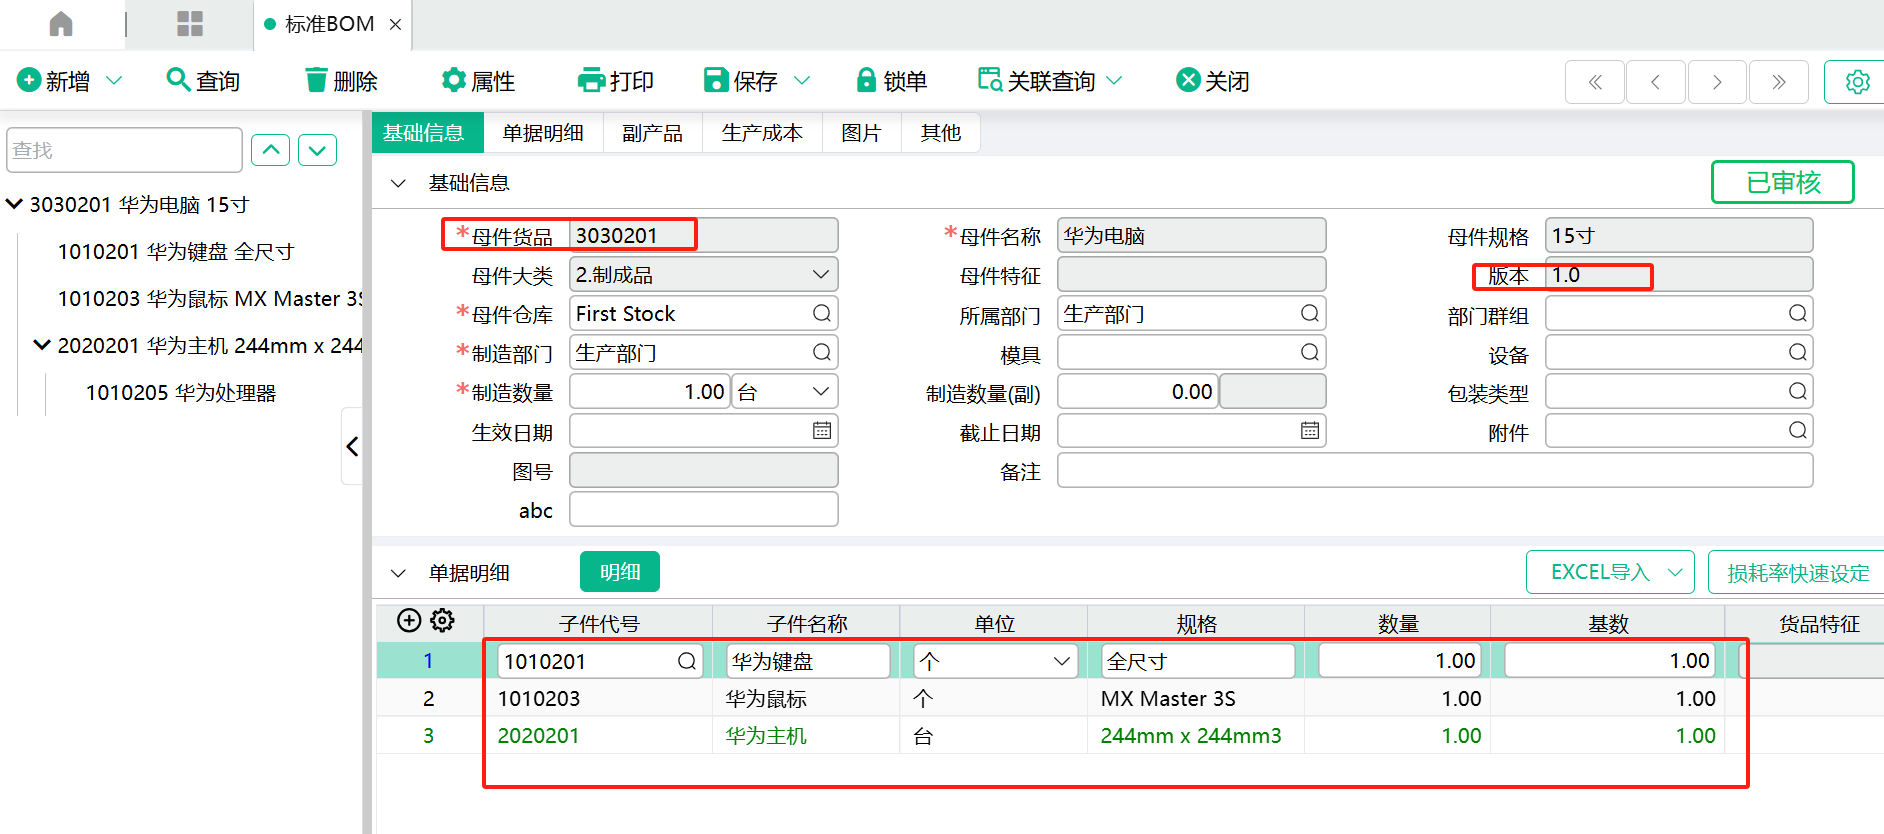Image resolution: width=1884 pixels, height=834 pixels.
Task: Open 属性 properties
Action: [x=478, y=81]
